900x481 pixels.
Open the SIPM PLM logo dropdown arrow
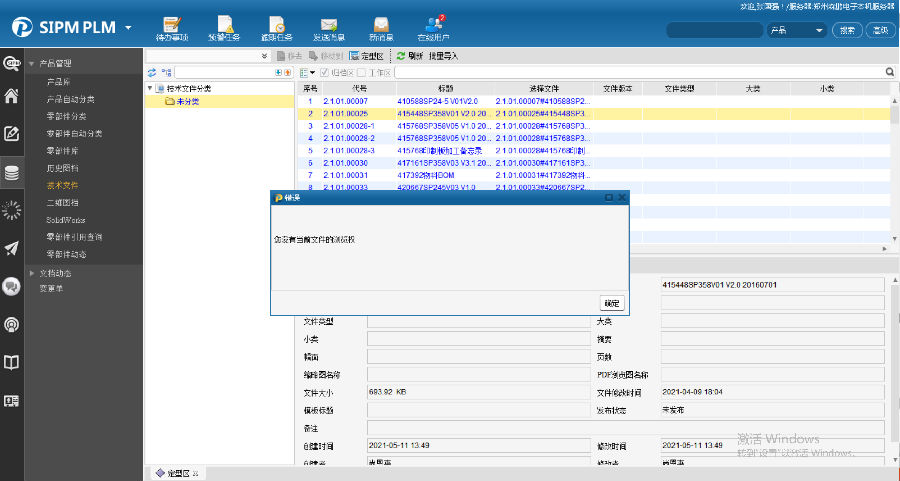128,27
